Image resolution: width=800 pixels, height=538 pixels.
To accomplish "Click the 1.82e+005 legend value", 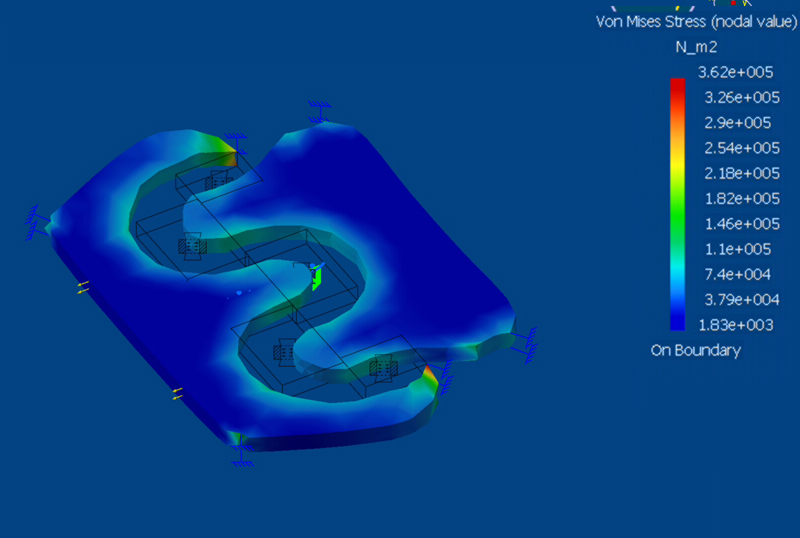I will (739, 198).
